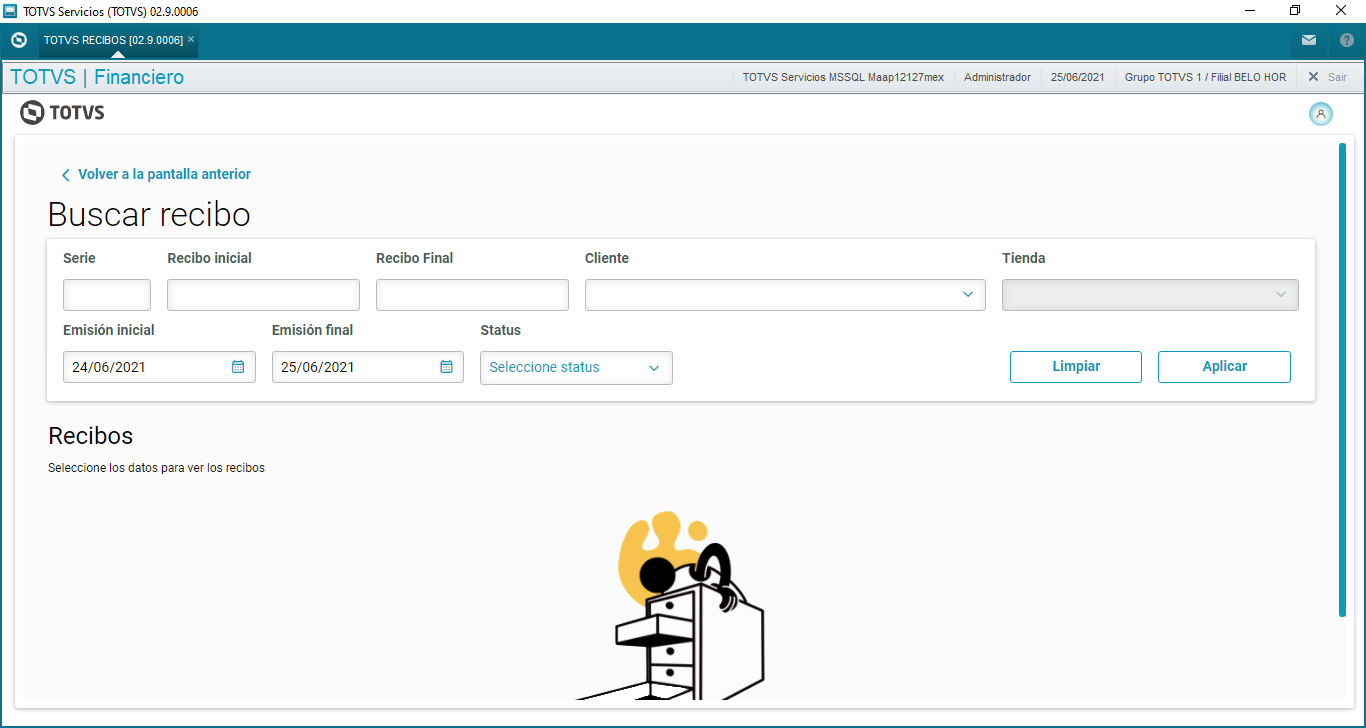Click the Buscar recibo heading
The image size is (1366, 728).
pyautogui.click(x=149, y=215)
